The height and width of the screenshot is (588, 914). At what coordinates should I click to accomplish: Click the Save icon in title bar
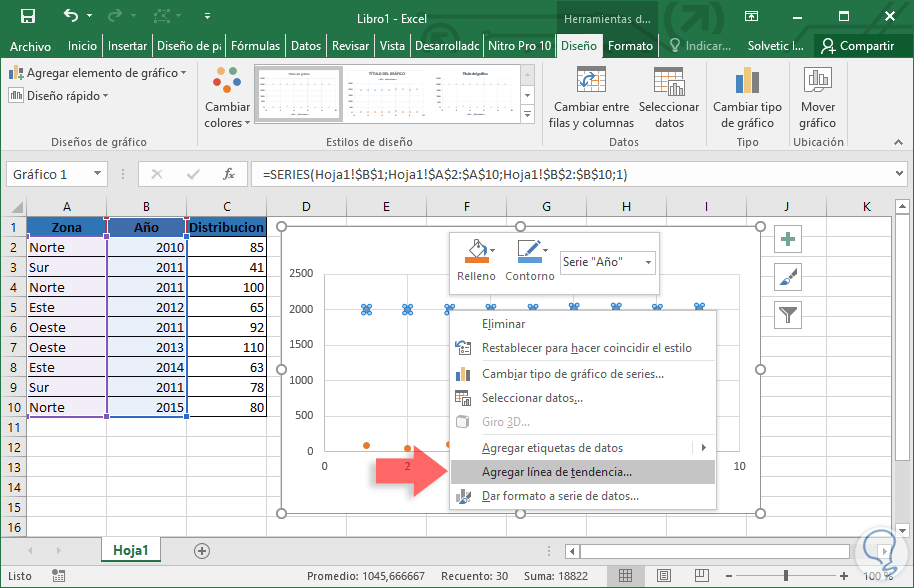coord(27,17)
